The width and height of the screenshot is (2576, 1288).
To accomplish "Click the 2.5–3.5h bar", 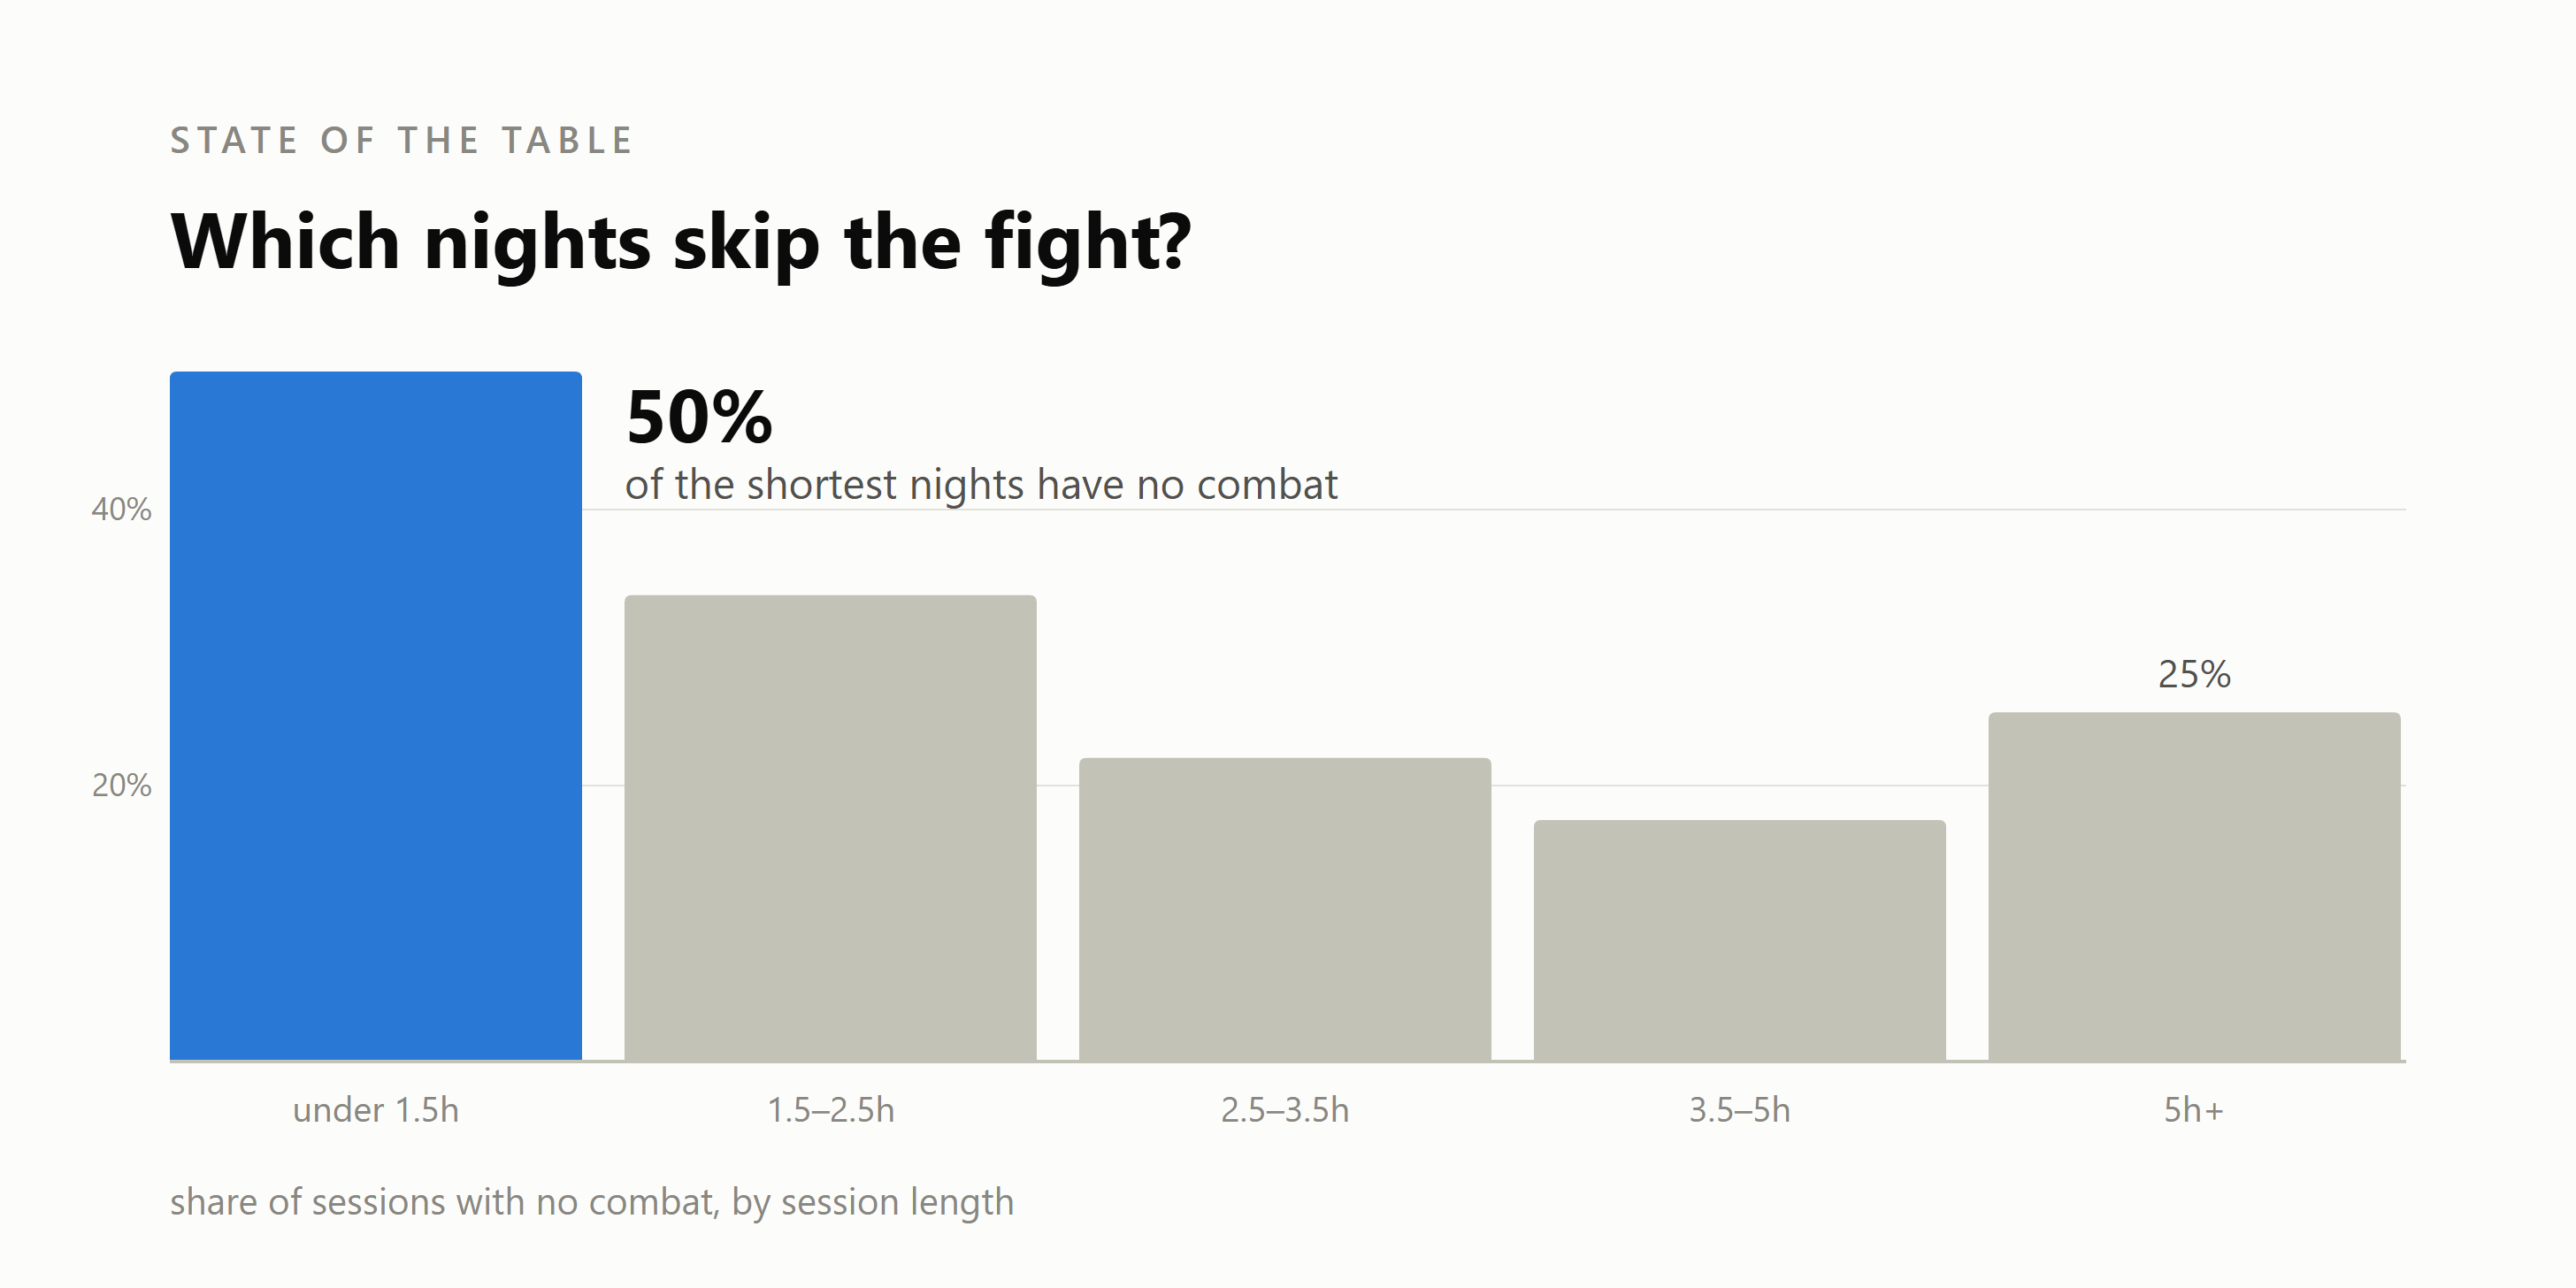I will pyautogui.click(x=1285, y=909).
